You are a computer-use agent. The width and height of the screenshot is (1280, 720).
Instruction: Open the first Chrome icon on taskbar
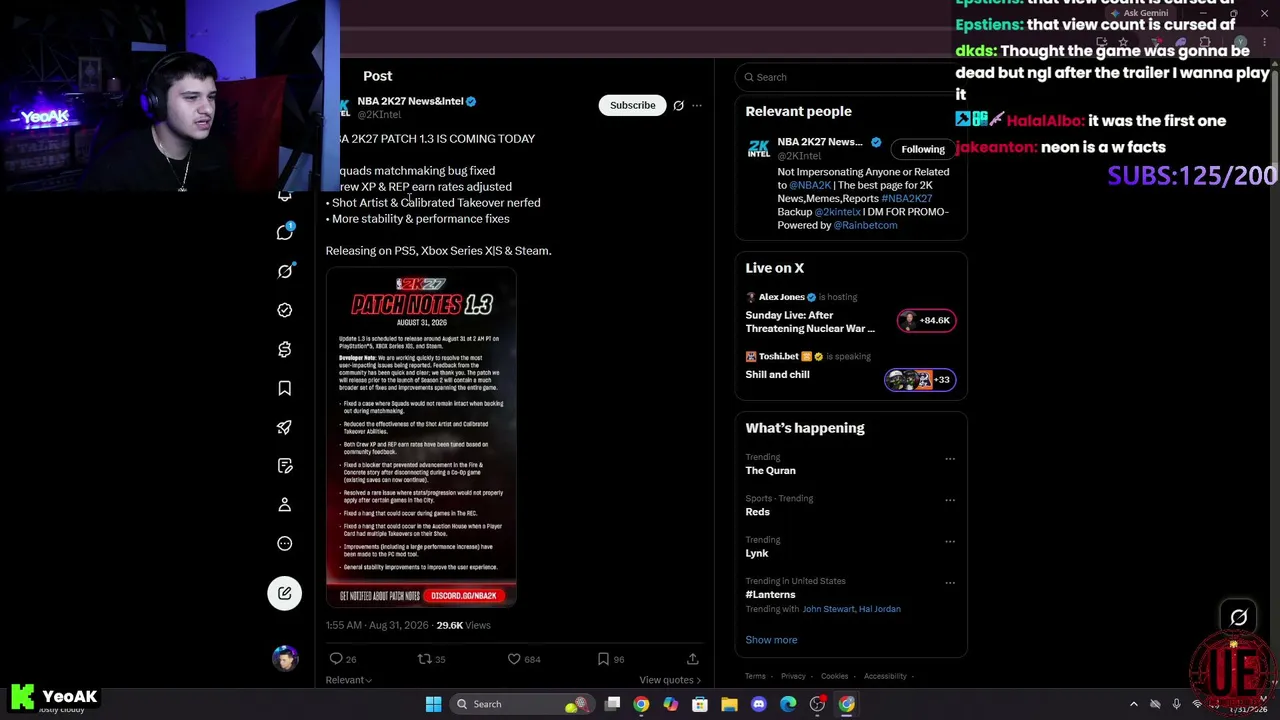click(x=641, y=704)
